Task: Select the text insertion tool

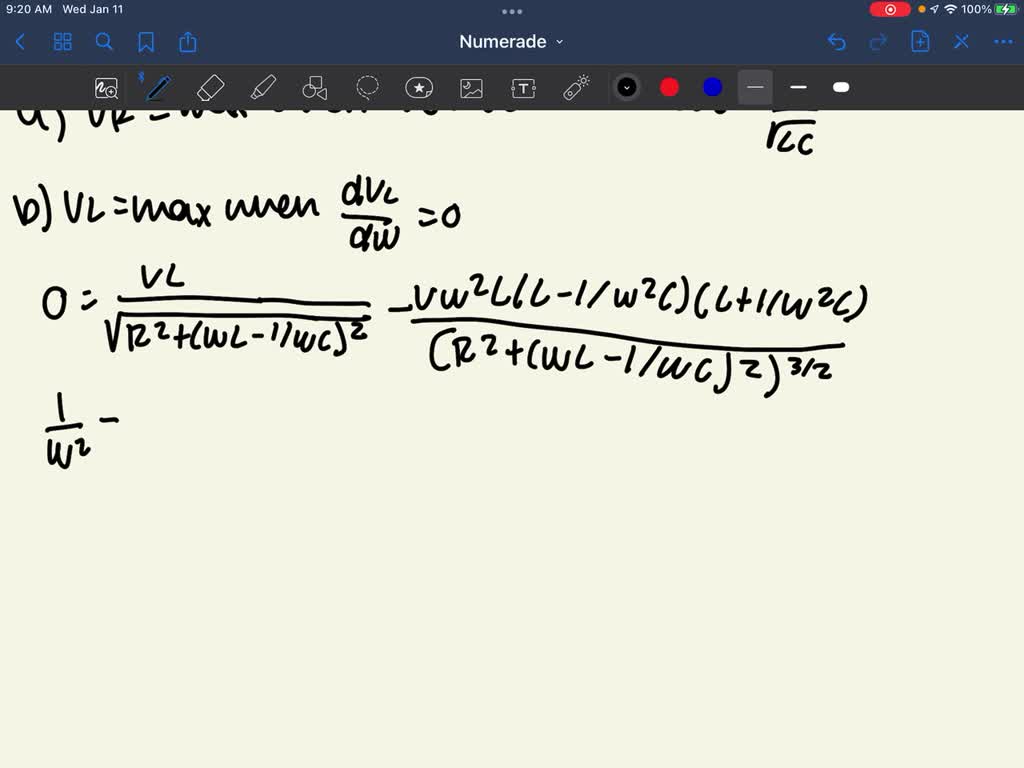Action: pos(523,87)
